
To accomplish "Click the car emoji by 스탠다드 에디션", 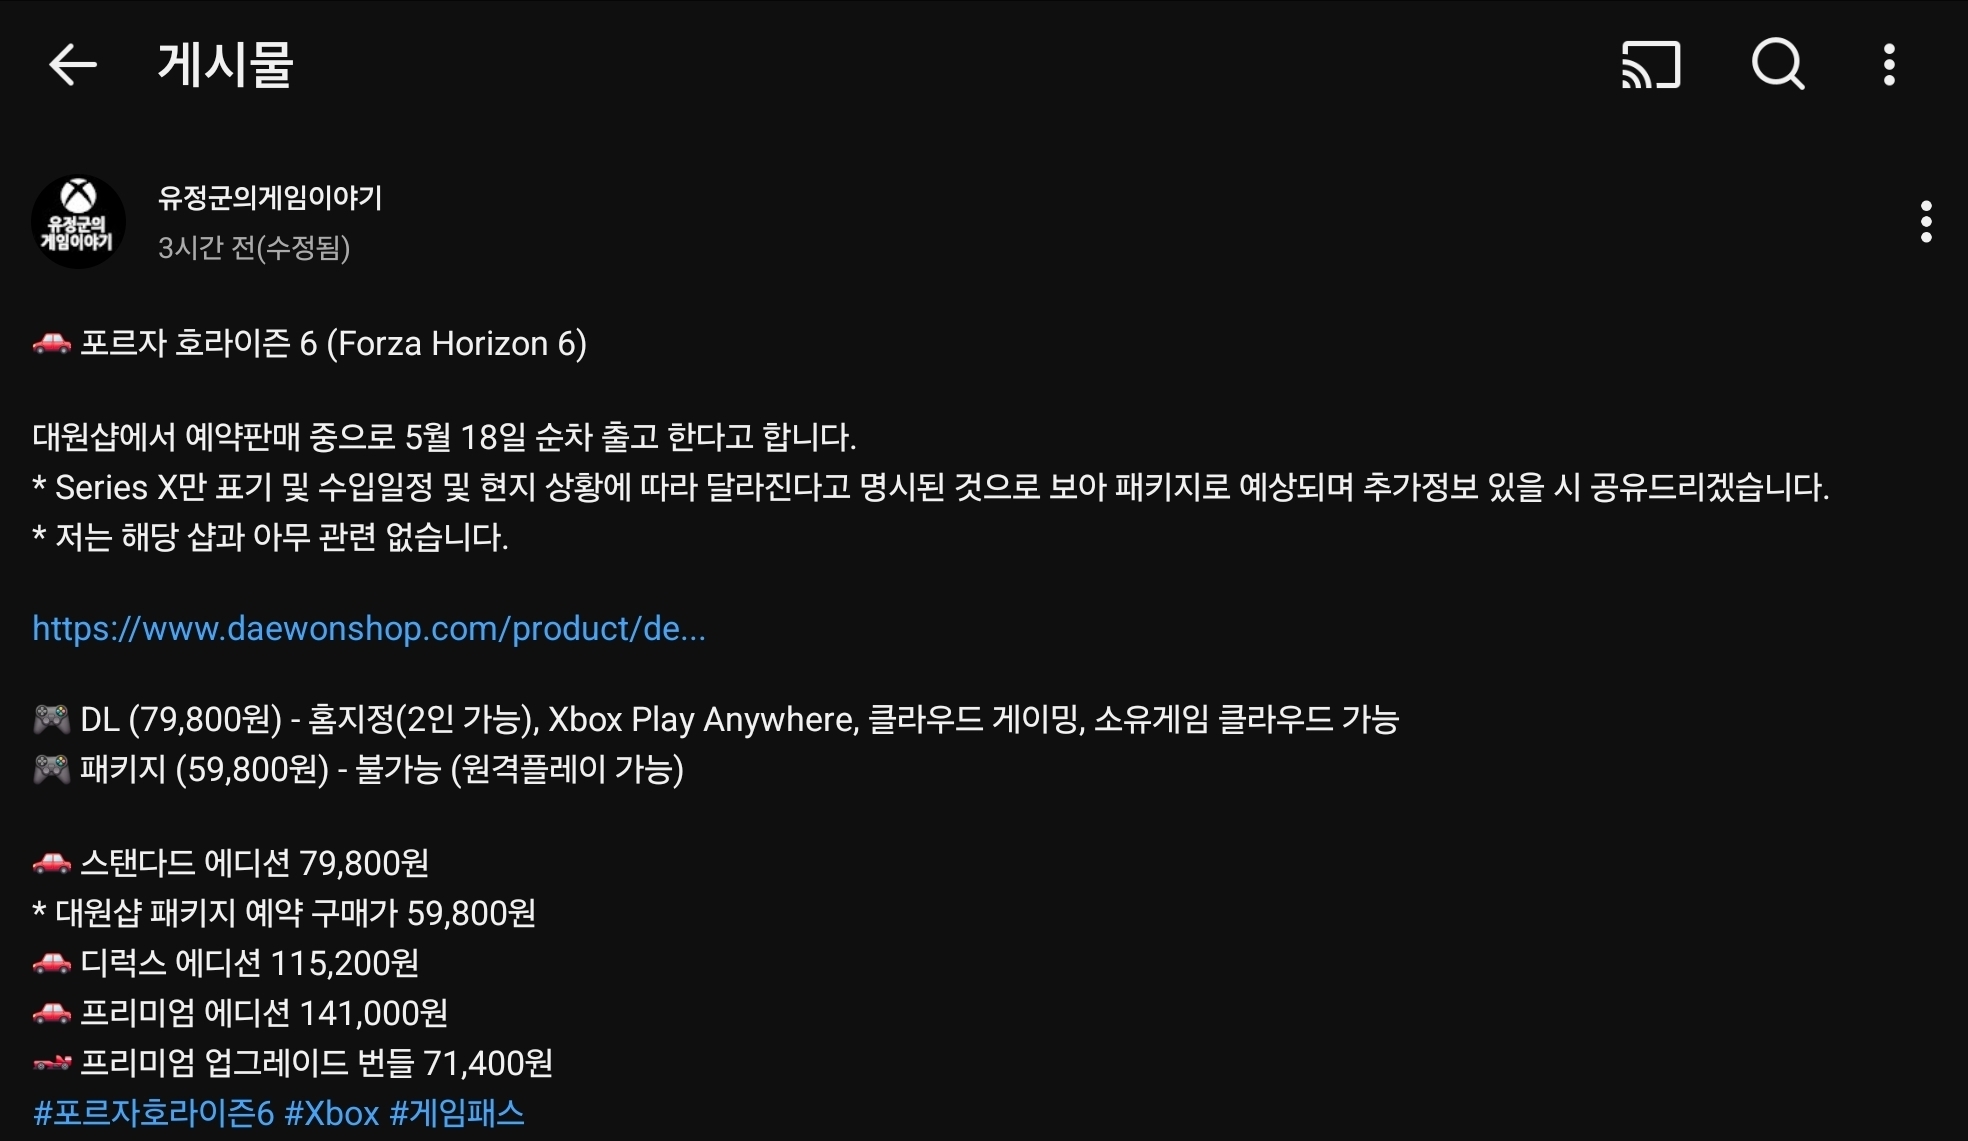I will click(x=52, y=862).
